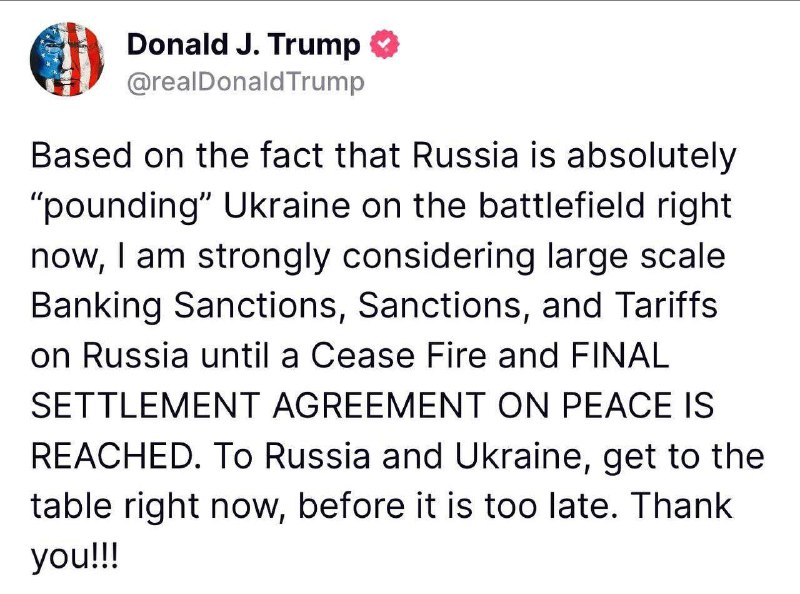This screenshot has width=800, height=594.
Task: Click the word "Thank" near the post's end
Action: click(682, 506)
